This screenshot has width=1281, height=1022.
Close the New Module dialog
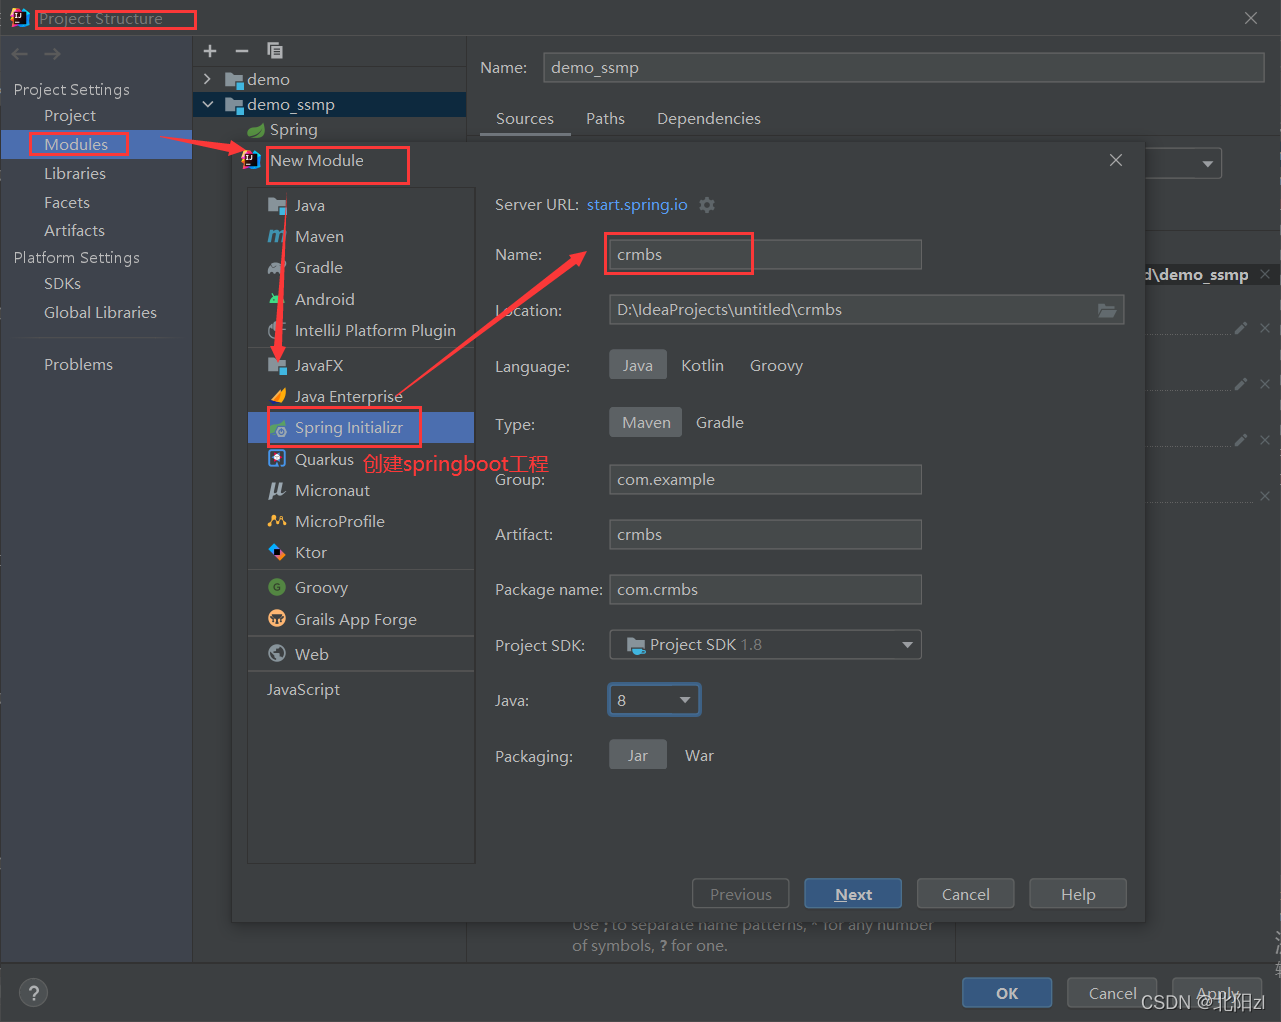[1116, 160]
